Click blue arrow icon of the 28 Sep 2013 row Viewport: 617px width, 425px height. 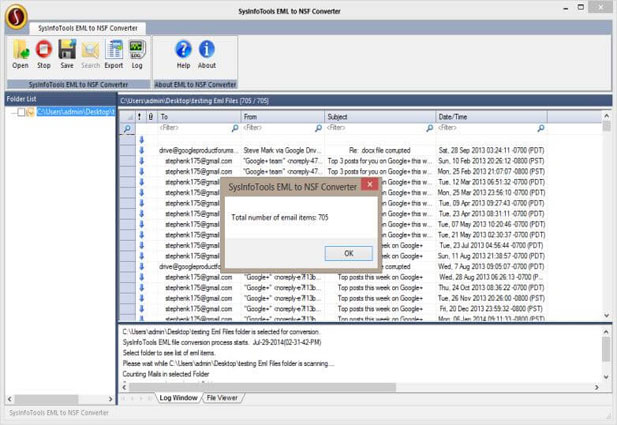coord(142,150)
